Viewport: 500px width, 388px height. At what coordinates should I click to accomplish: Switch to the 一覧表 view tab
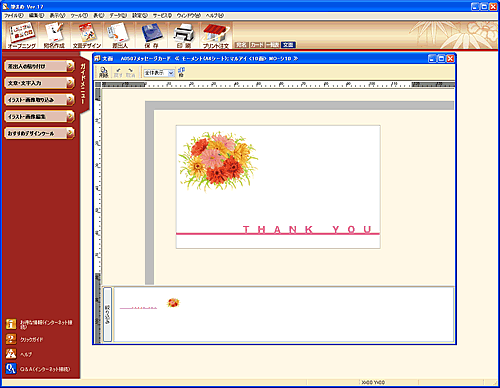272,45
